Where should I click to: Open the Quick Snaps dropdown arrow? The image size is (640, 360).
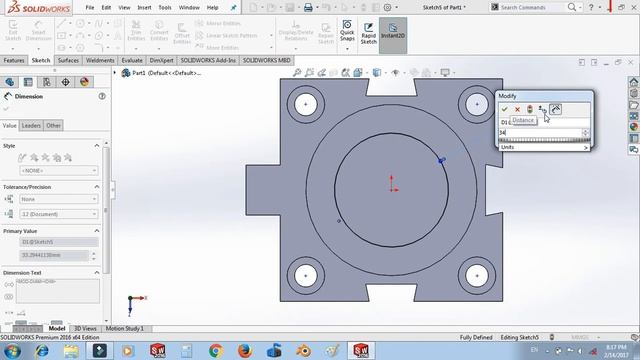pos(347,49)
